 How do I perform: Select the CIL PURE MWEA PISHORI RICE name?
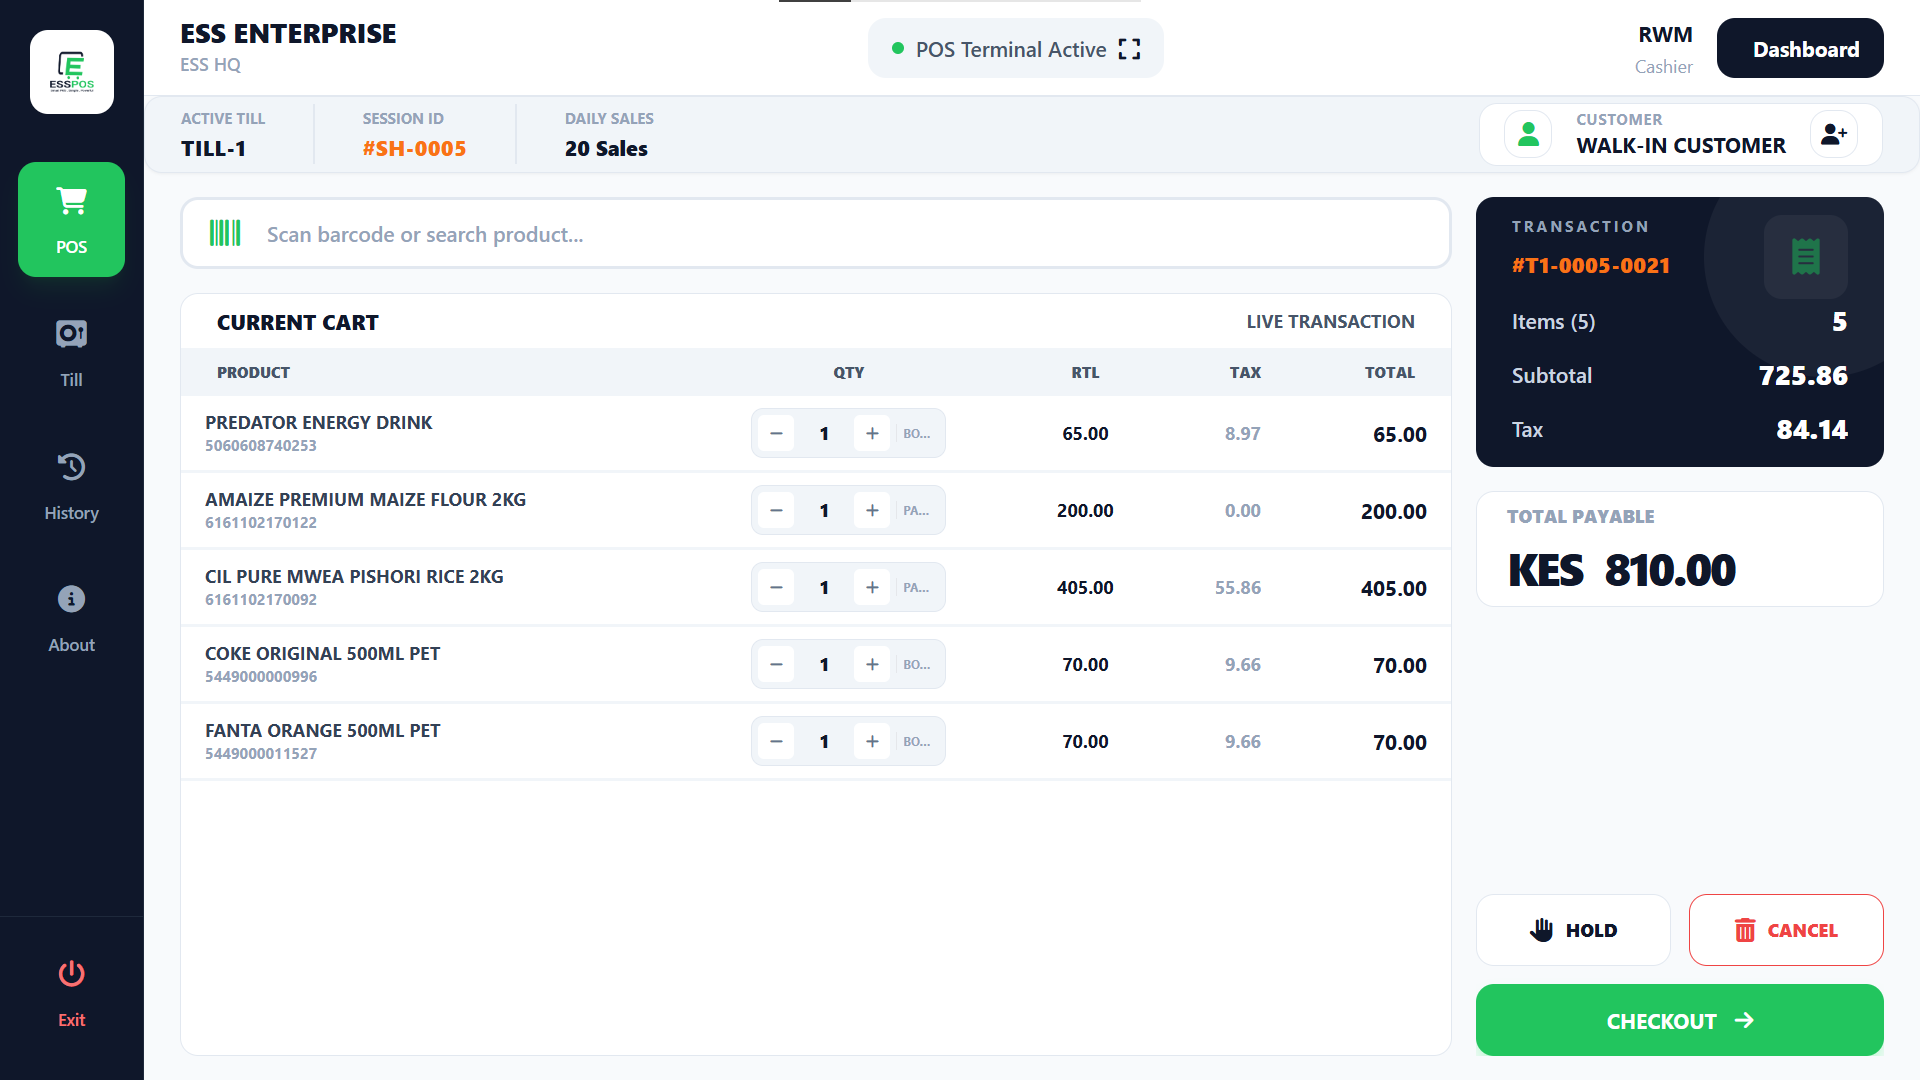point(354,576)
